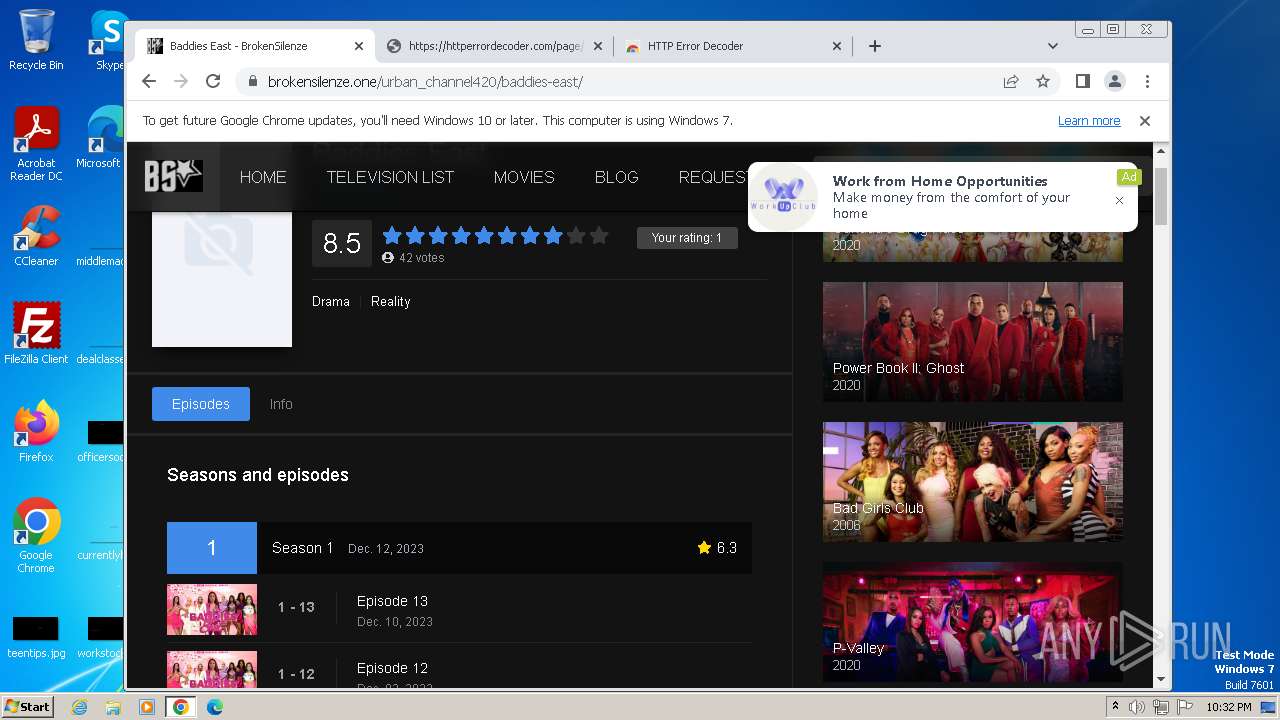
Task: Close the Baddies East tab
Action: [359, 46]
